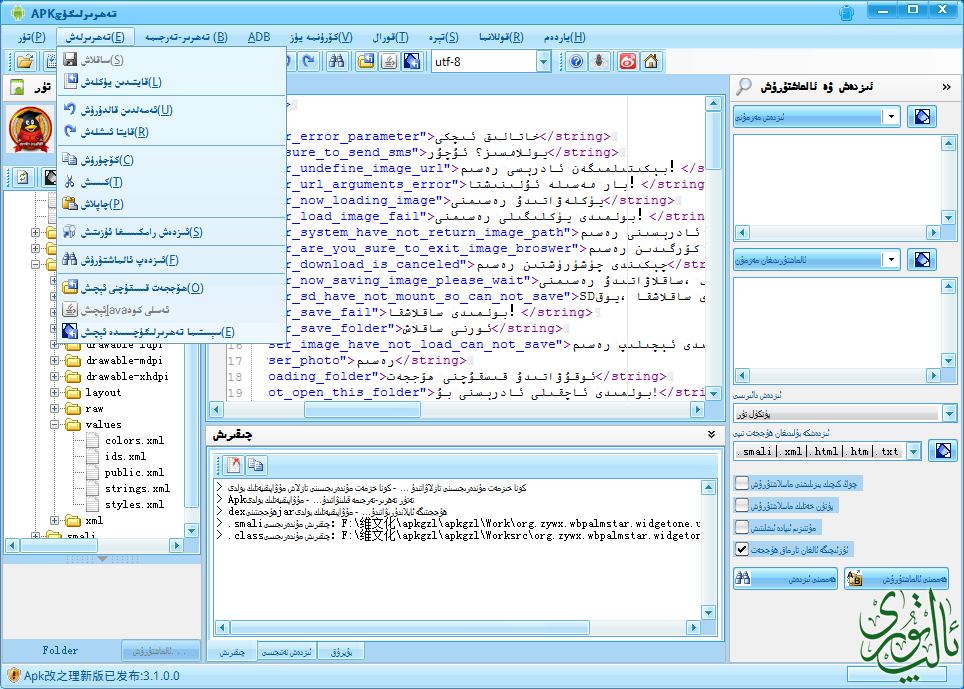Screen dimensions: 964x689
Task: Collapse the values folder node
Action: pyautogui.click(x=54, y=424)
